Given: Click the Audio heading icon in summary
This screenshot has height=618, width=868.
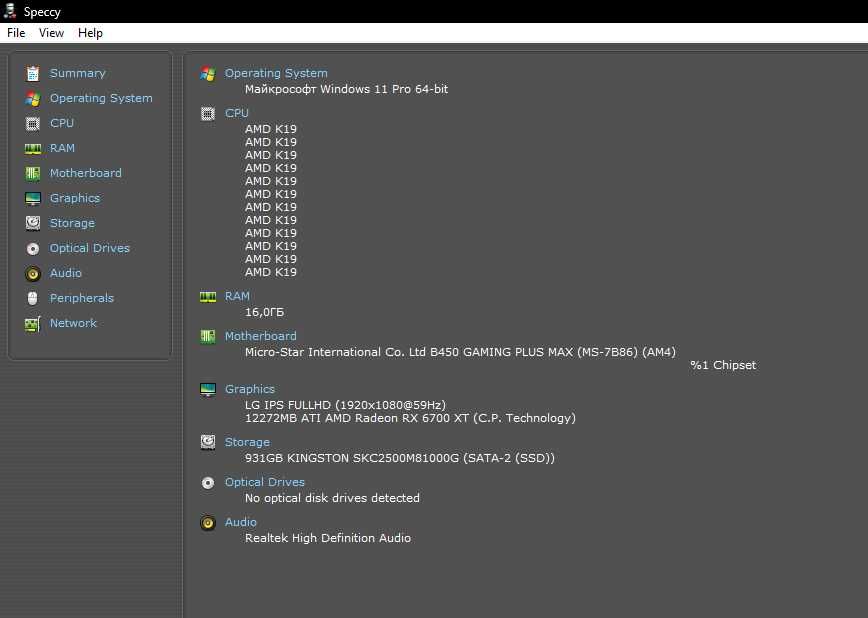Looking at the screenshot, I should tap(208, 523).
